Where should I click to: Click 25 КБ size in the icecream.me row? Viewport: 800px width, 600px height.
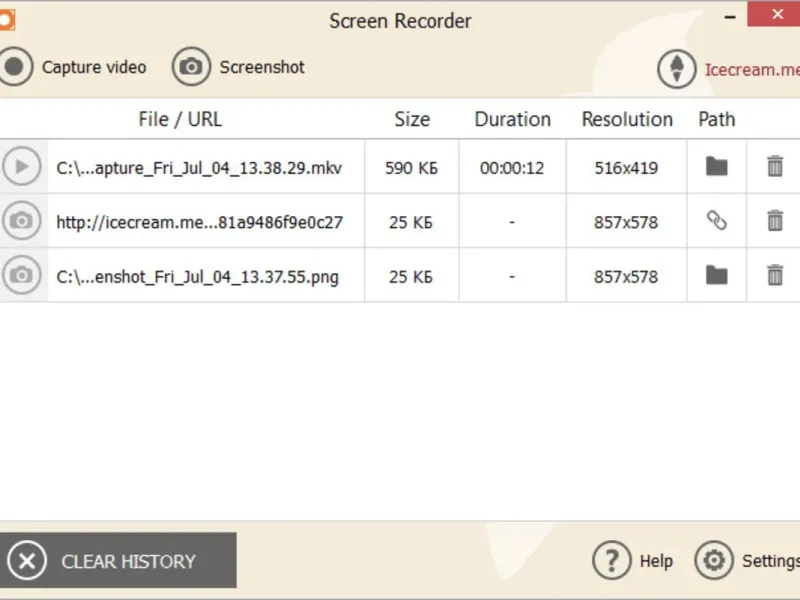411,222
